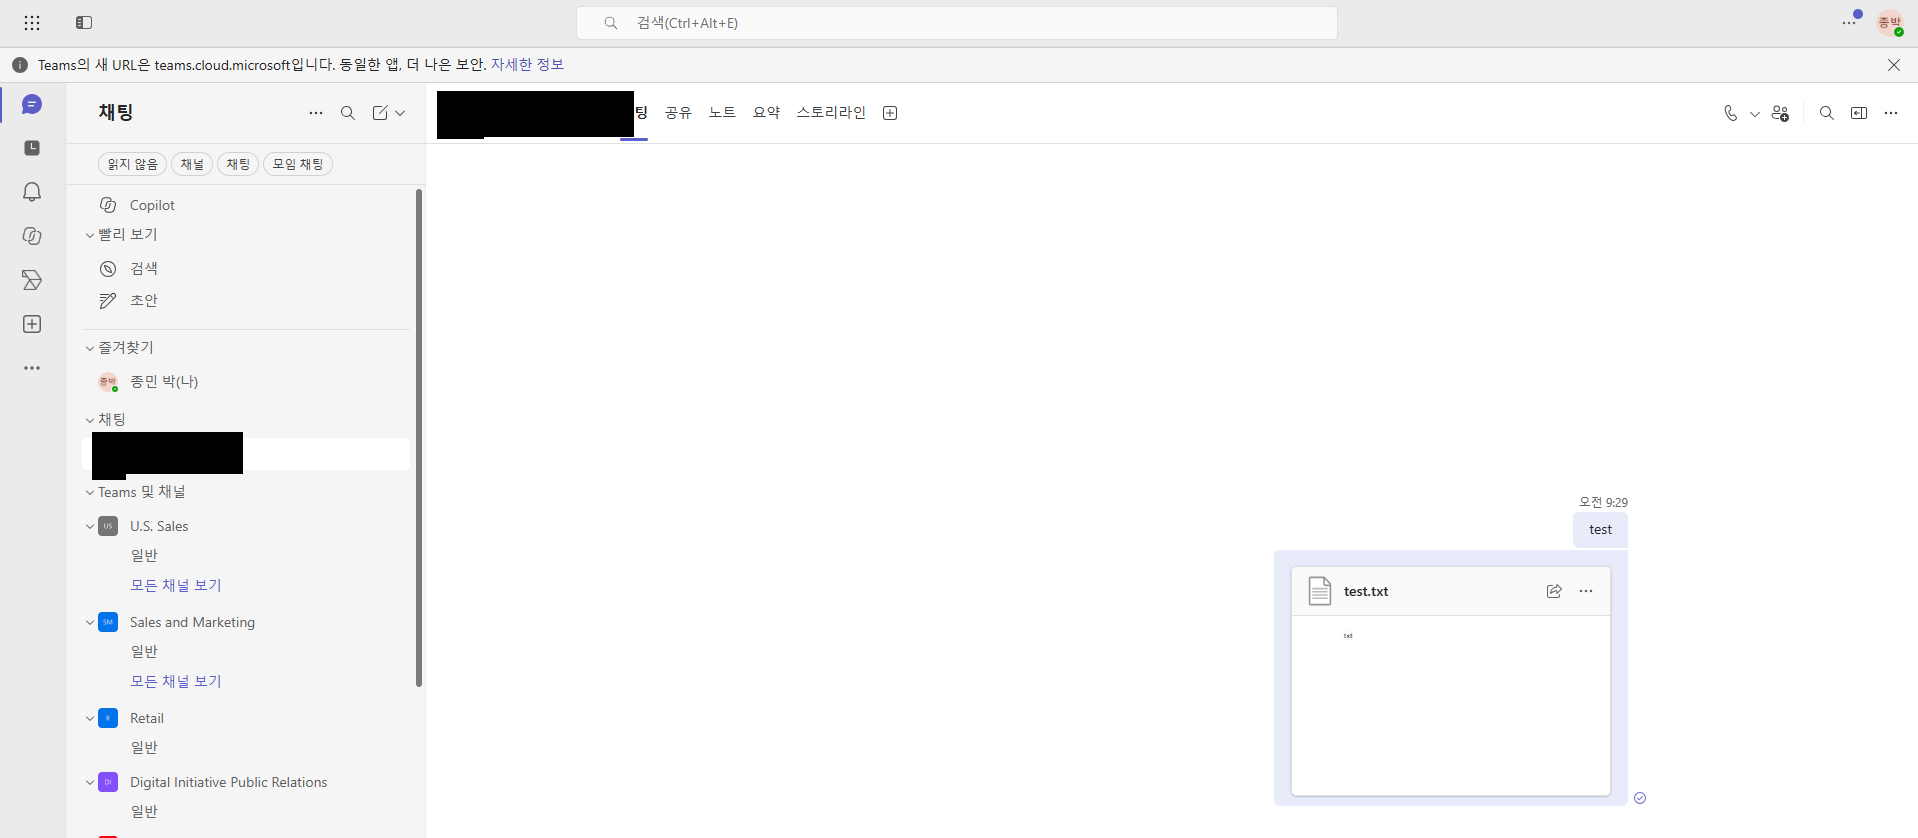Share the test.txt file

coord(1554,591)
